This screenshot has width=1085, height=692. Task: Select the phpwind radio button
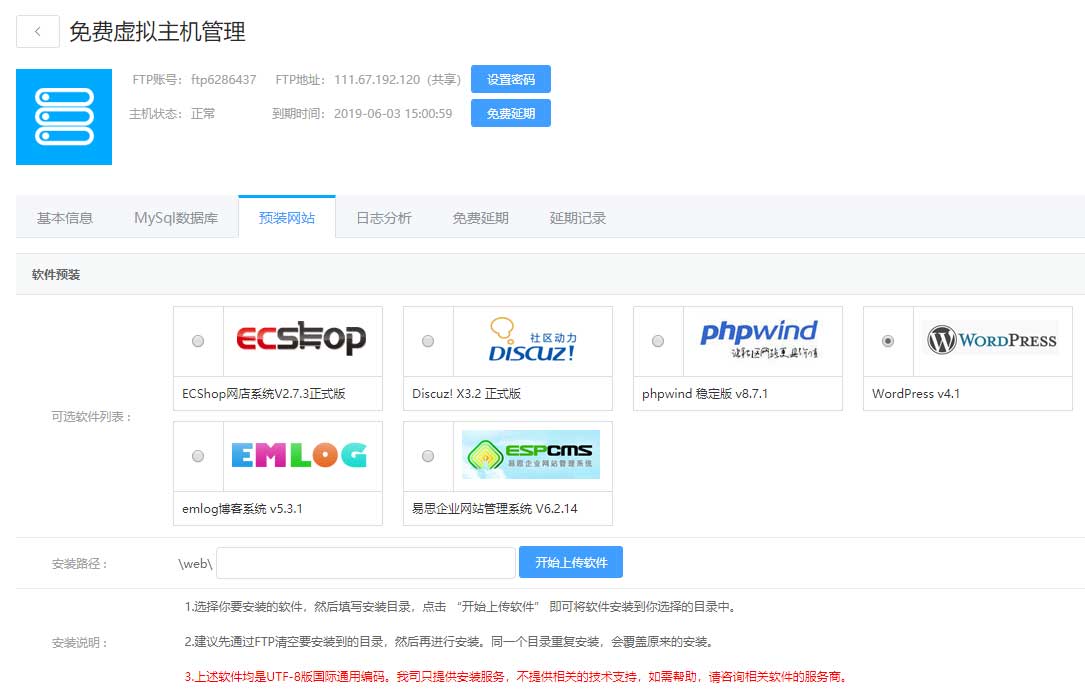(658, 341)
